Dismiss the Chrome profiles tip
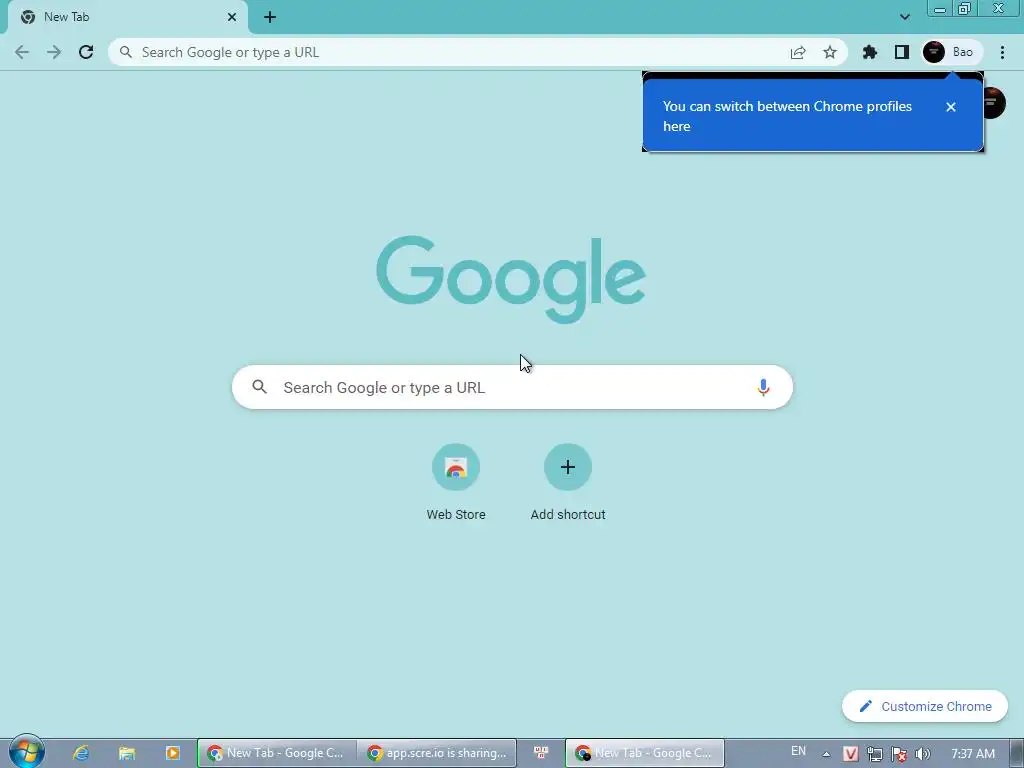Image resolution: width=1024 pixels, height=768 pixels. pos(951,106)
